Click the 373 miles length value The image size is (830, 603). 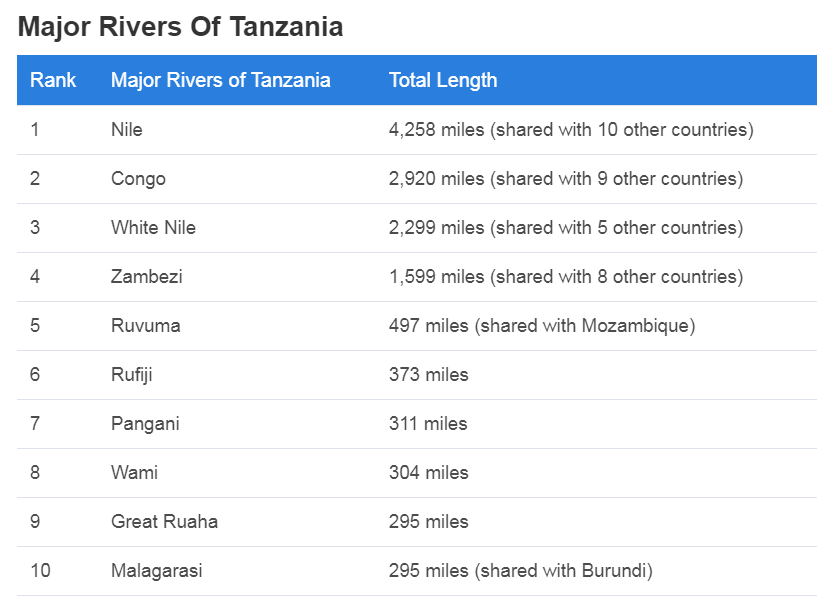pyautogui.click(x=429, y=375)
